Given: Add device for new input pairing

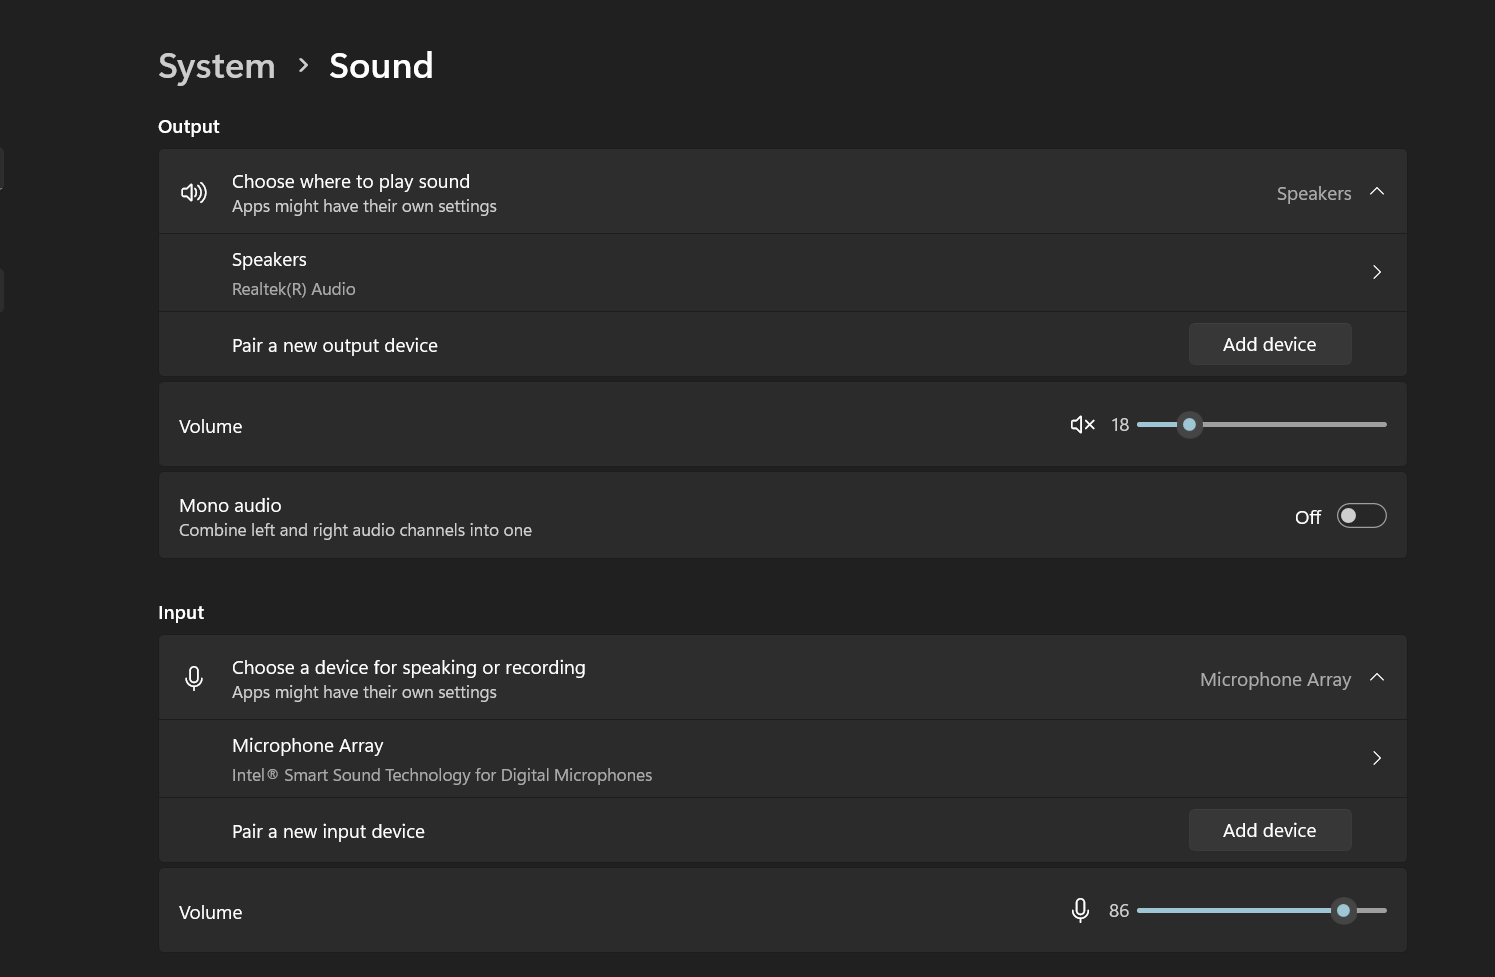Looking at the screenshot, I should pos(1269,830).
